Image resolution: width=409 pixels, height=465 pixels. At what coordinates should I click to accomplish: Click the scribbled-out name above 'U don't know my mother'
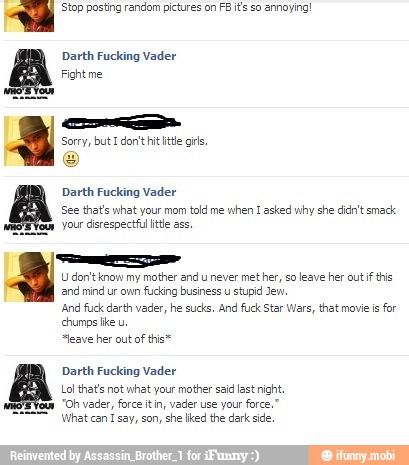coord(118,259)
